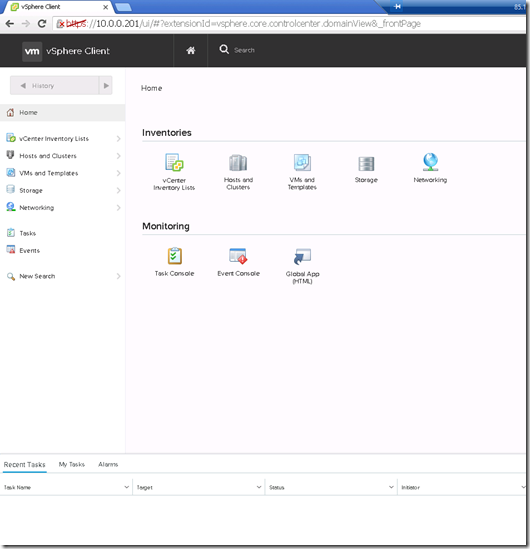The image size is (530, 549).
Task: Open Tasks in sidebar
Action: (28, 233)
